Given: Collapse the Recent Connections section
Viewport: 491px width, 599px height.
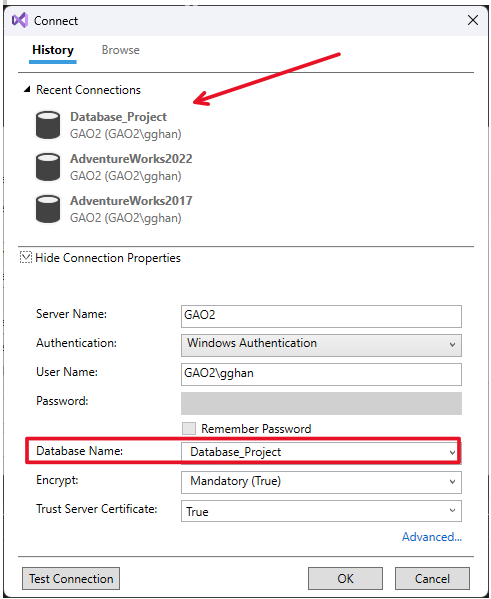Looking at the screenshot, I should (27, 89).
